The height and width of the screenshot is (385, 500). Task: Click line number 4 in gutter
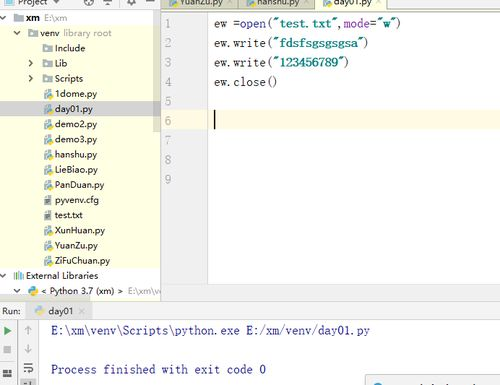(x=168, y=82)
